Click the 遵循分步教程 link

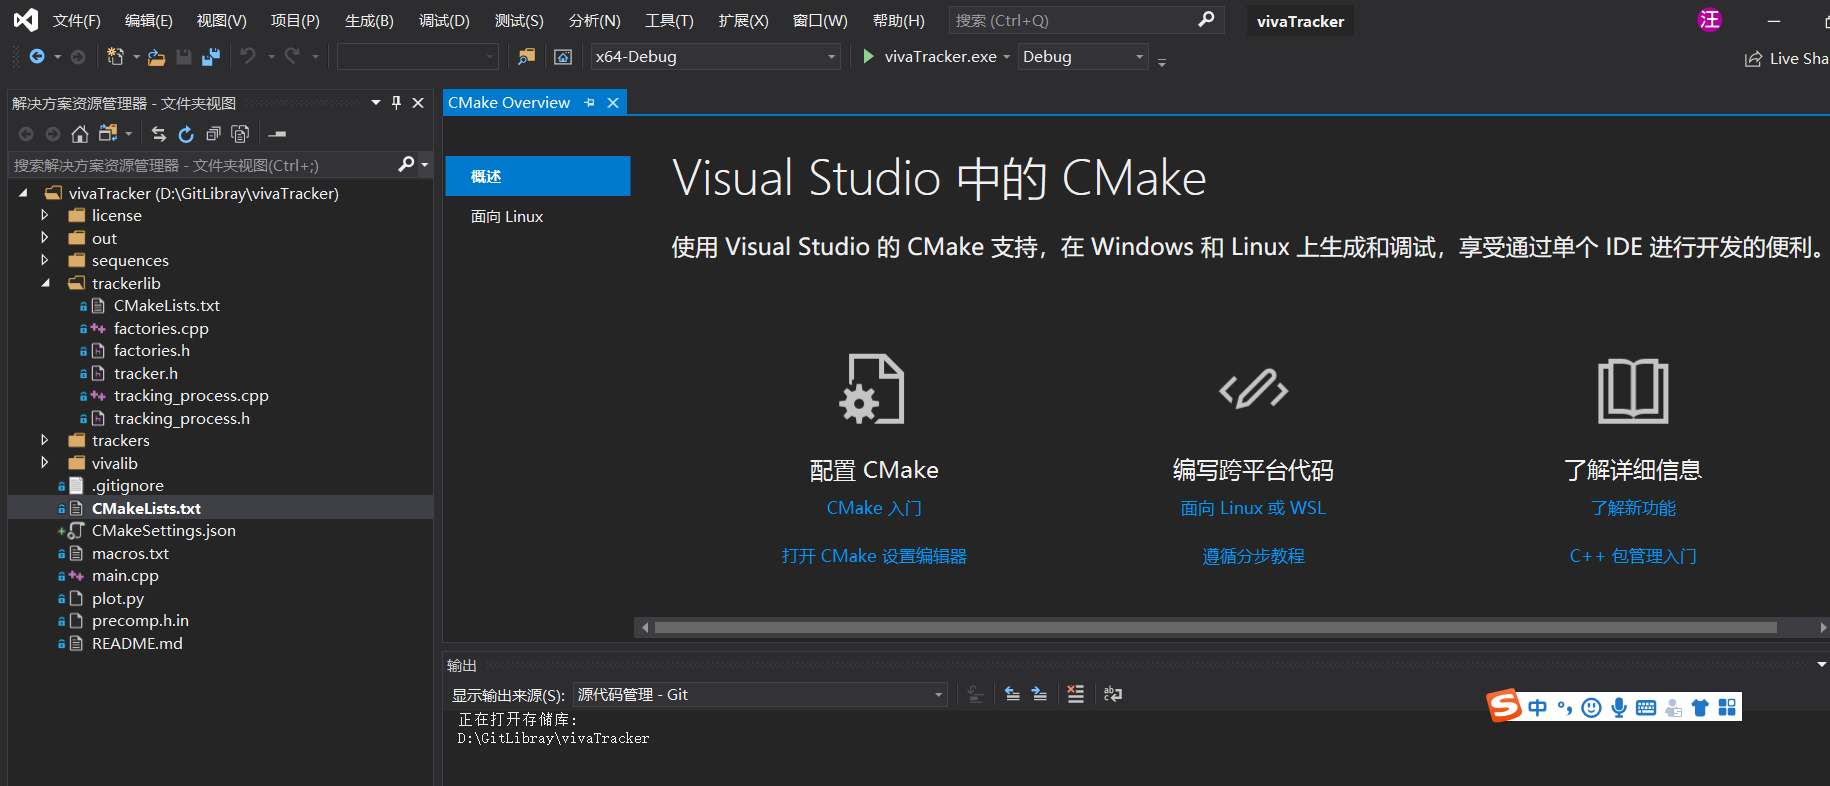[x=1253, y=556]
